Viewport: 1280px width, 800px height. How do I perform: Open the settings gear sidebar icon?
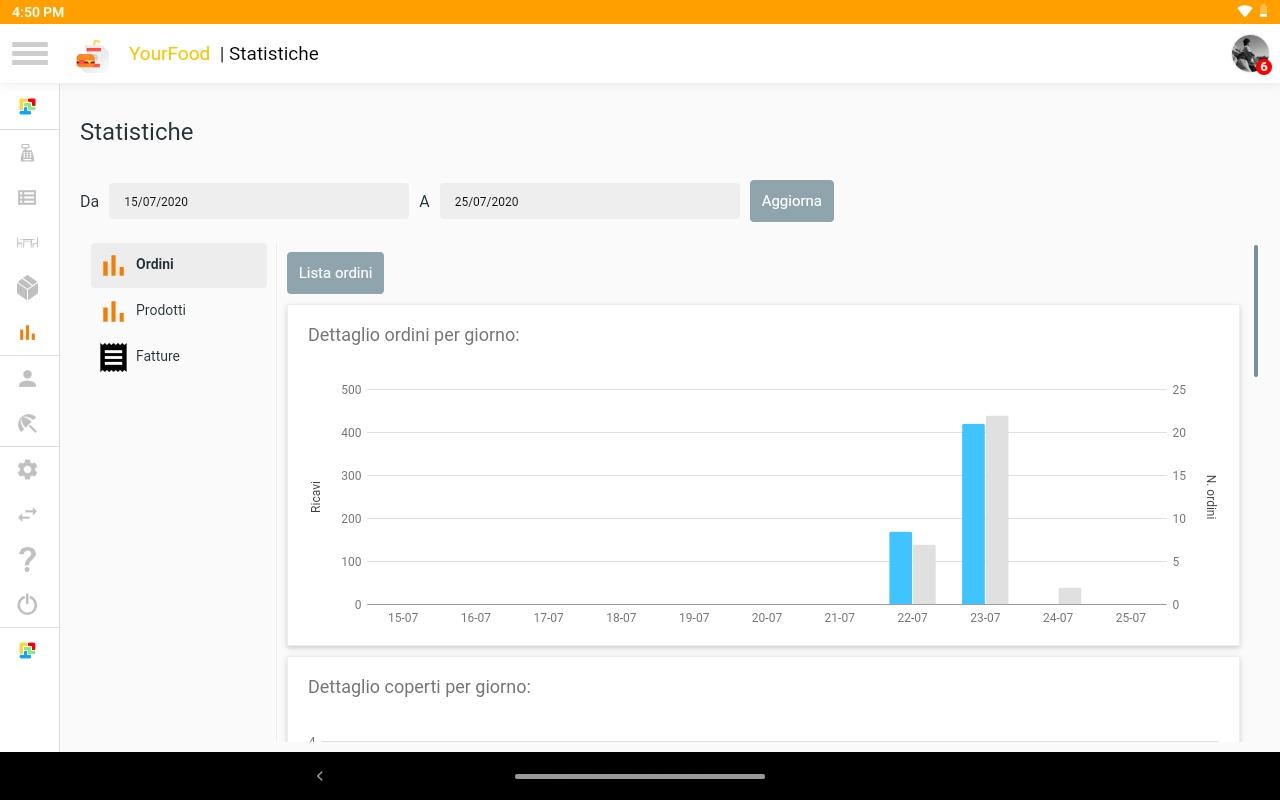pos(28,469)
